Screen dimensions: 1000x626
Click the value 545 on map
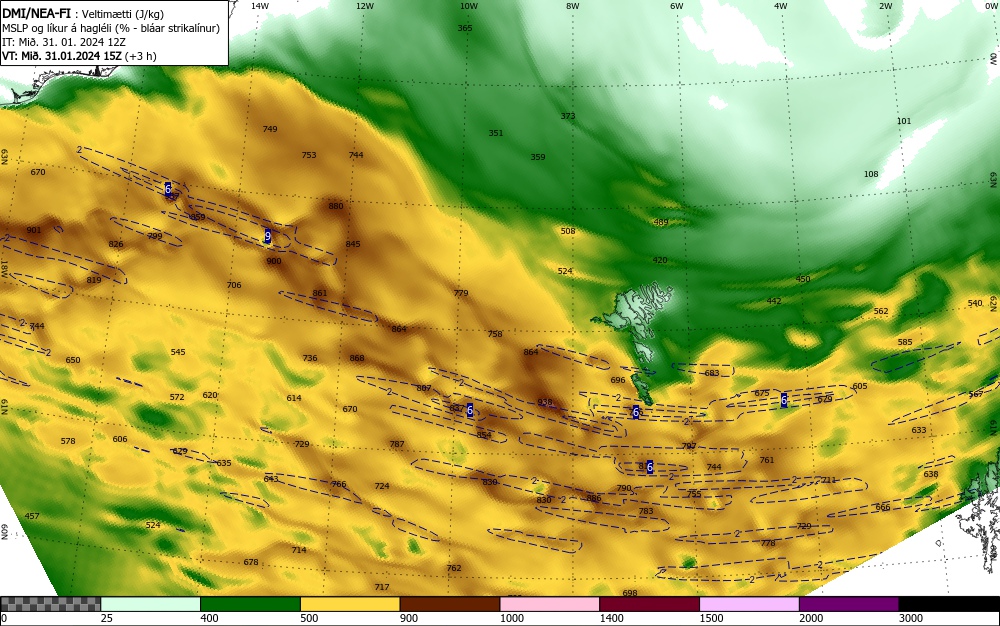178,353
